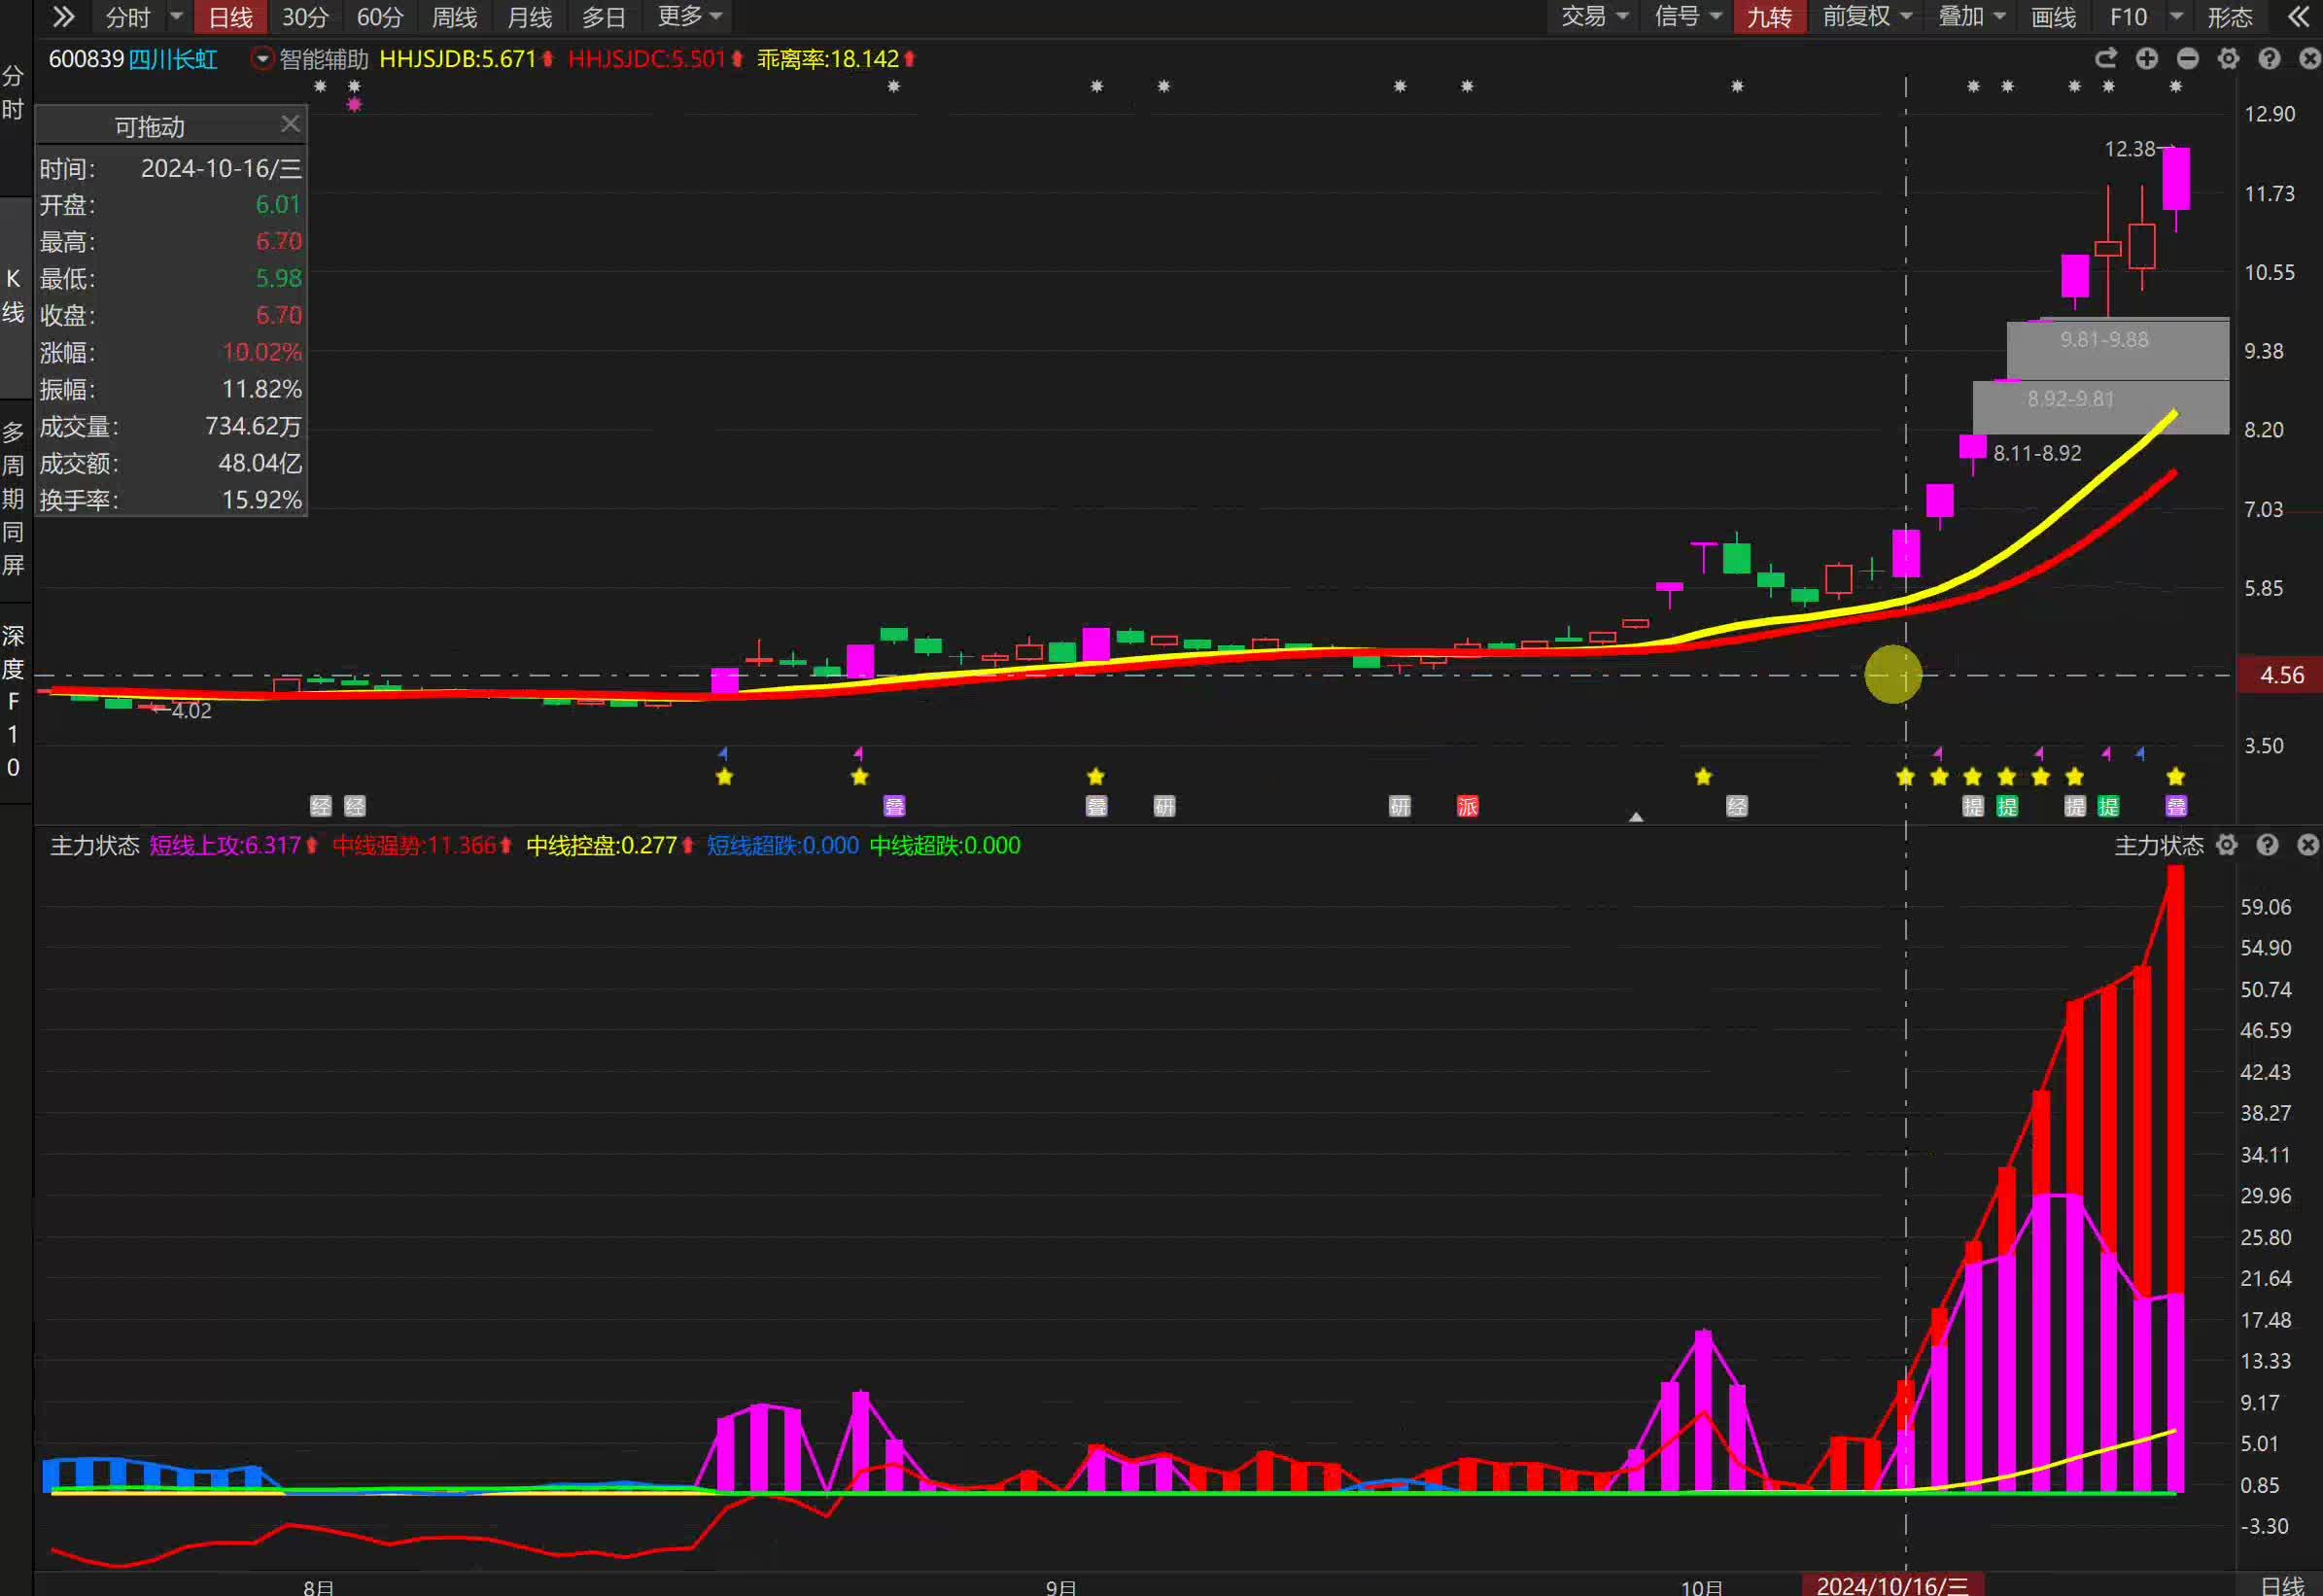Click the 短线上攻:6.317 legend label

click(x=225, y=846)
